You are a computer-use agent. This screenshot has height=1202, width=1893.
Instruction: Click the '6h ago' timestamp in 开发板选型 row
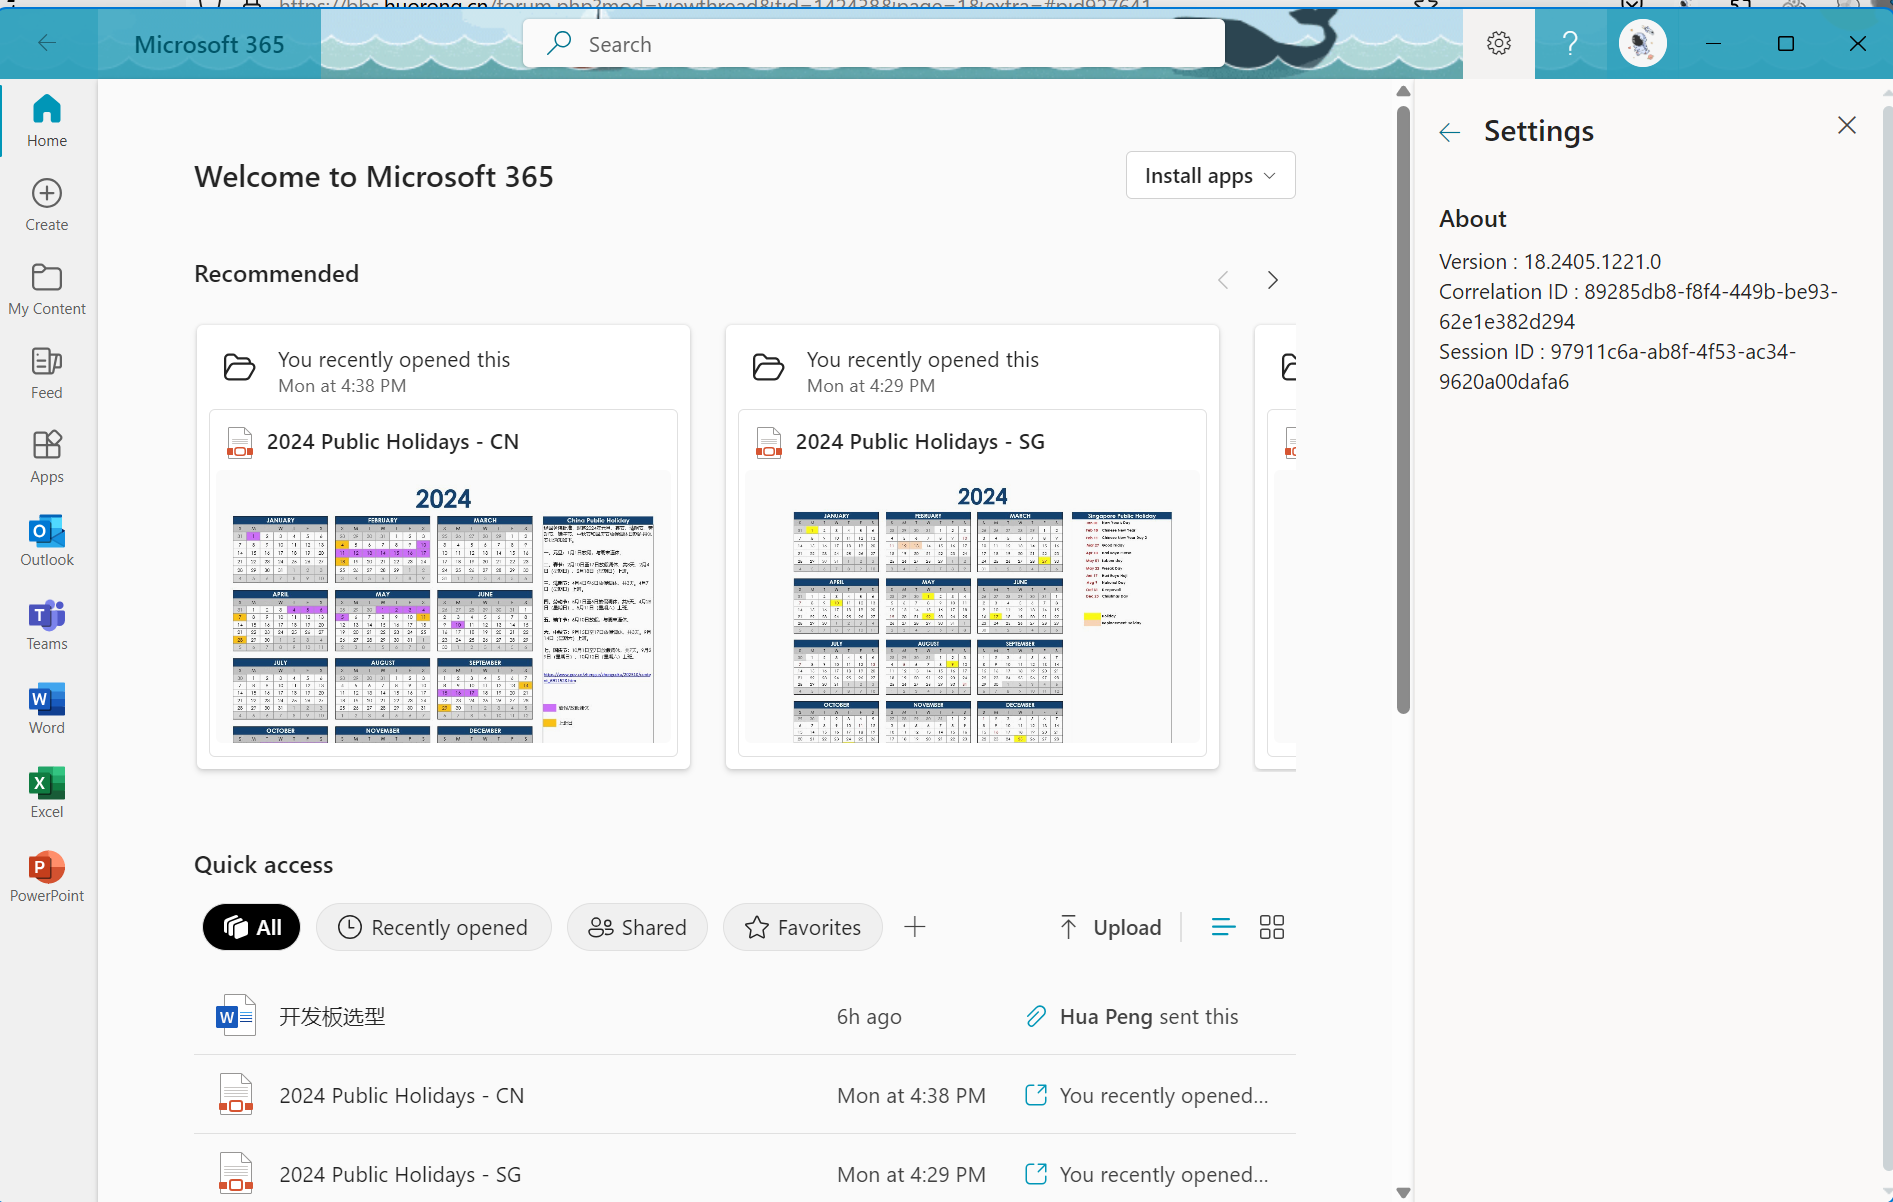coord(869,1016)
